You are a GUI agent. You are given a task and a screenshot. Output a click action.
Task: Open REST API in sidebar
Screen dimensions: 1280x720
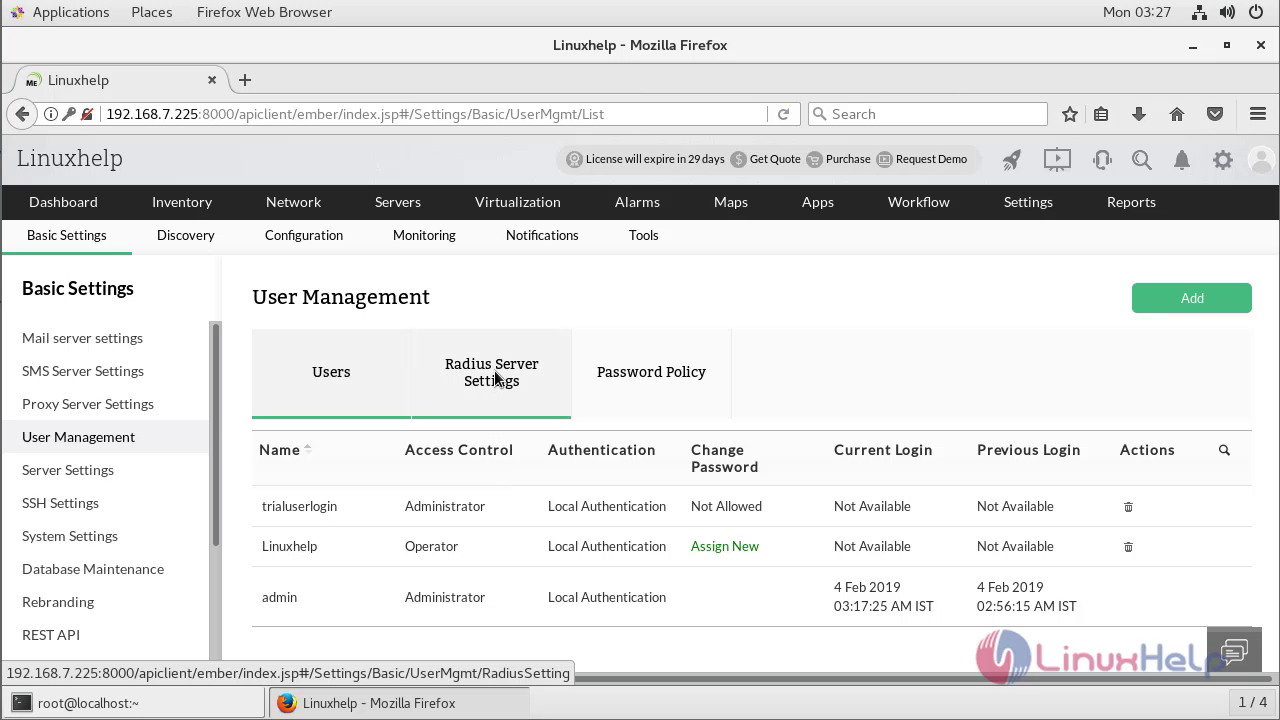click(x=51, y=635)
